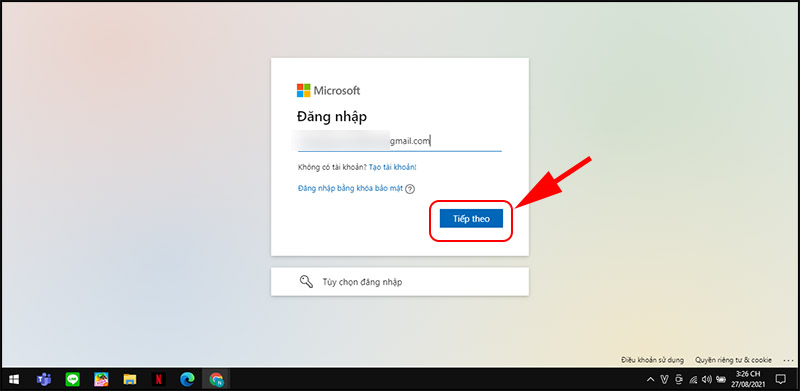Open the colorful game app taskbar icon
This screenshot has width=800, height=391.
point(101,379)
